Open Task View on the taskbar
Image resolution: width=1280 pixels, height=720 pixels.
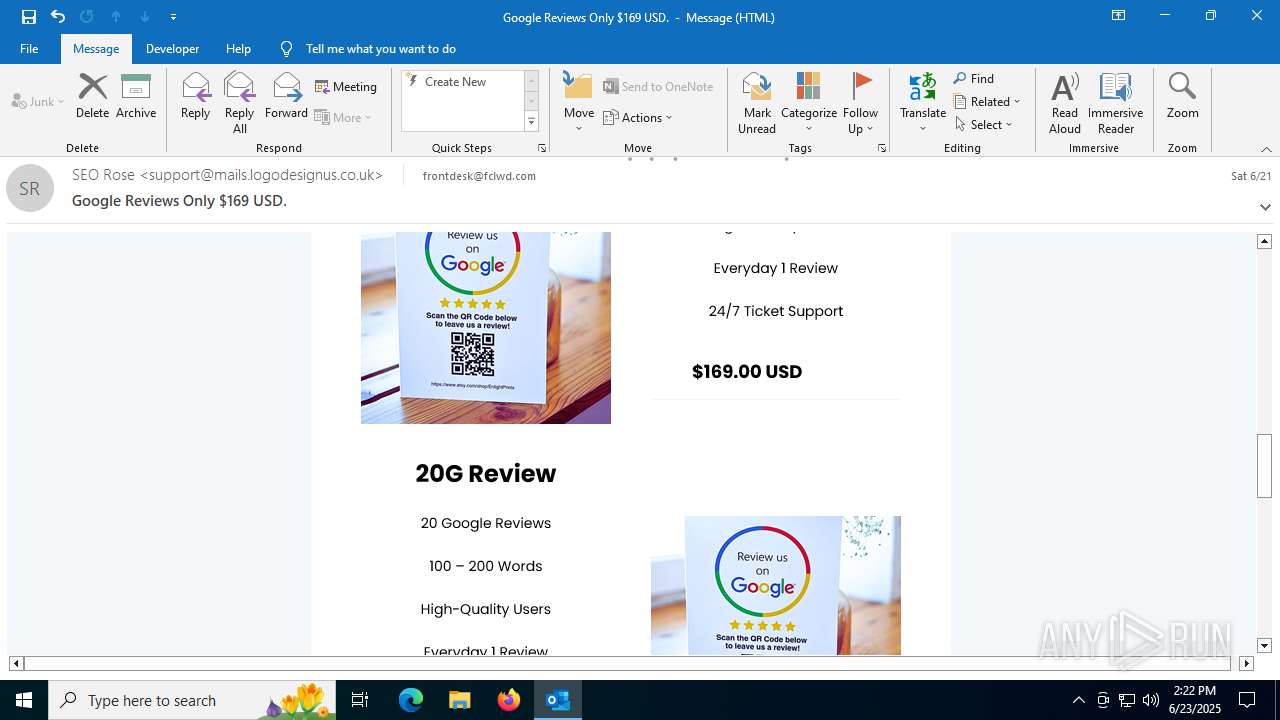[x=360, y=700]
